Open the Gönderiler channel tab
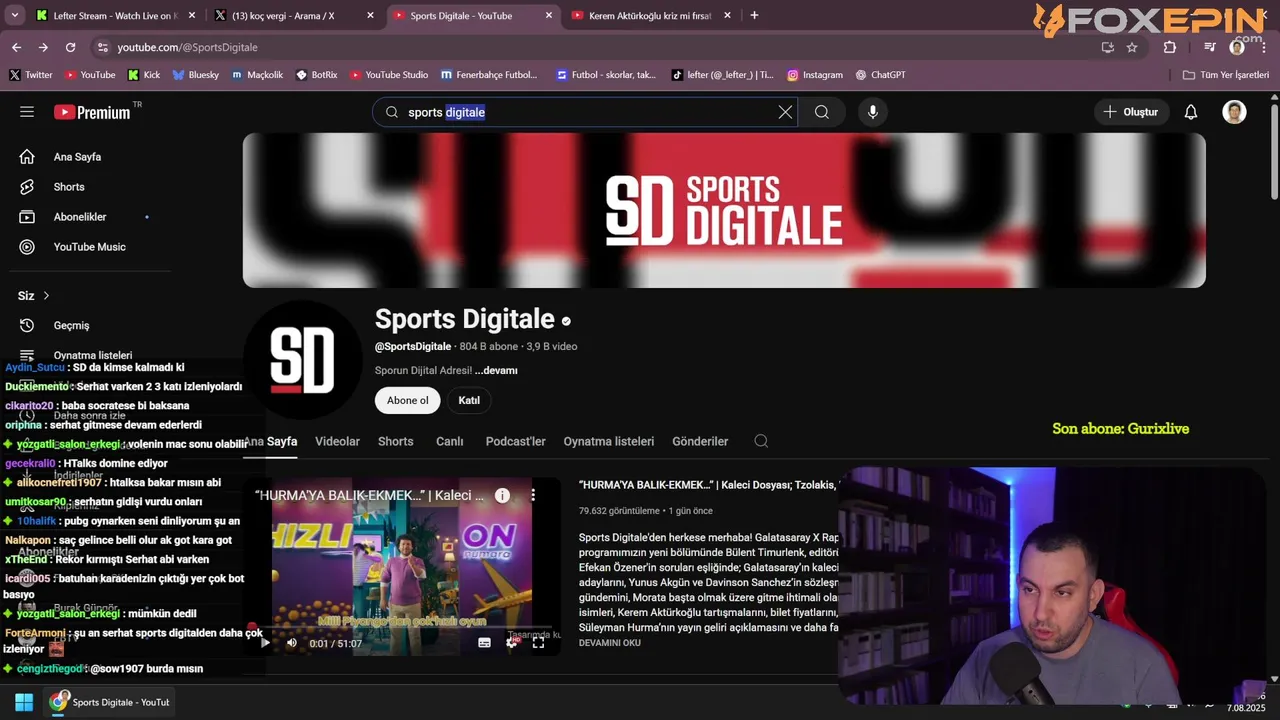This screenshot has height=720, width=1280. click(700, 441)
